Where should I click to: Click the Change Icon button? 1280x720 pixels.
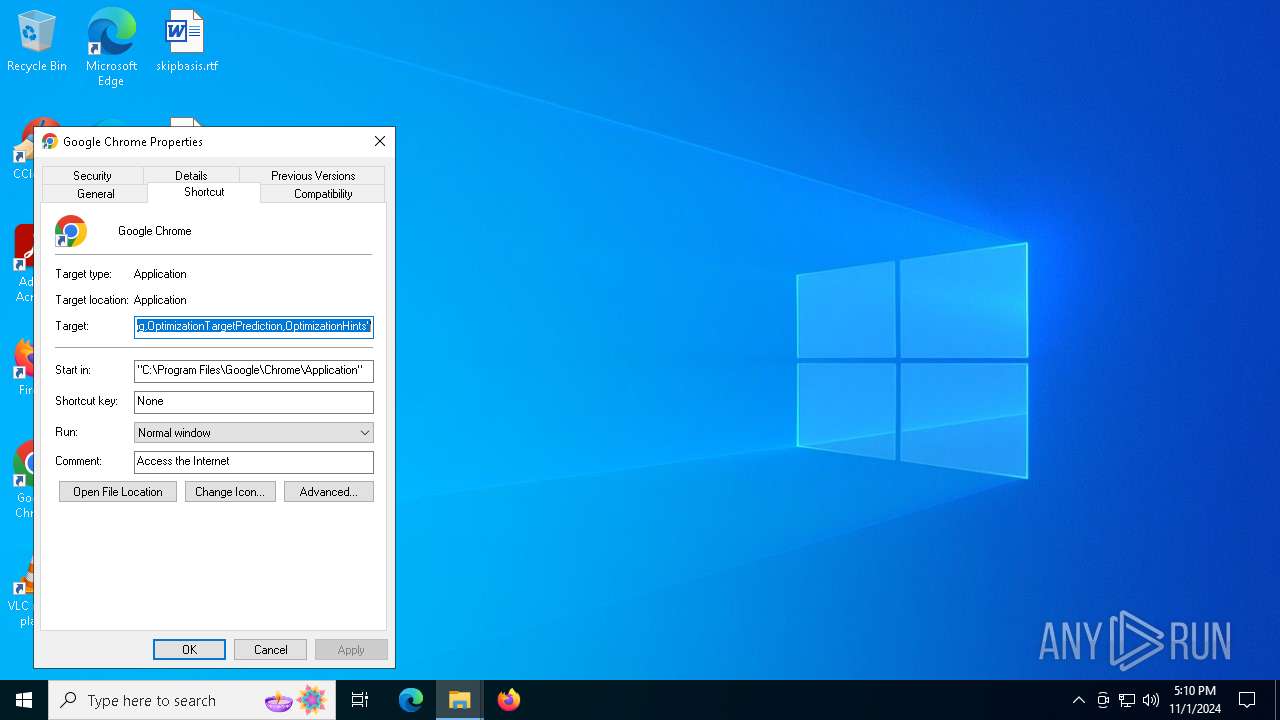(x=230, y=492)
